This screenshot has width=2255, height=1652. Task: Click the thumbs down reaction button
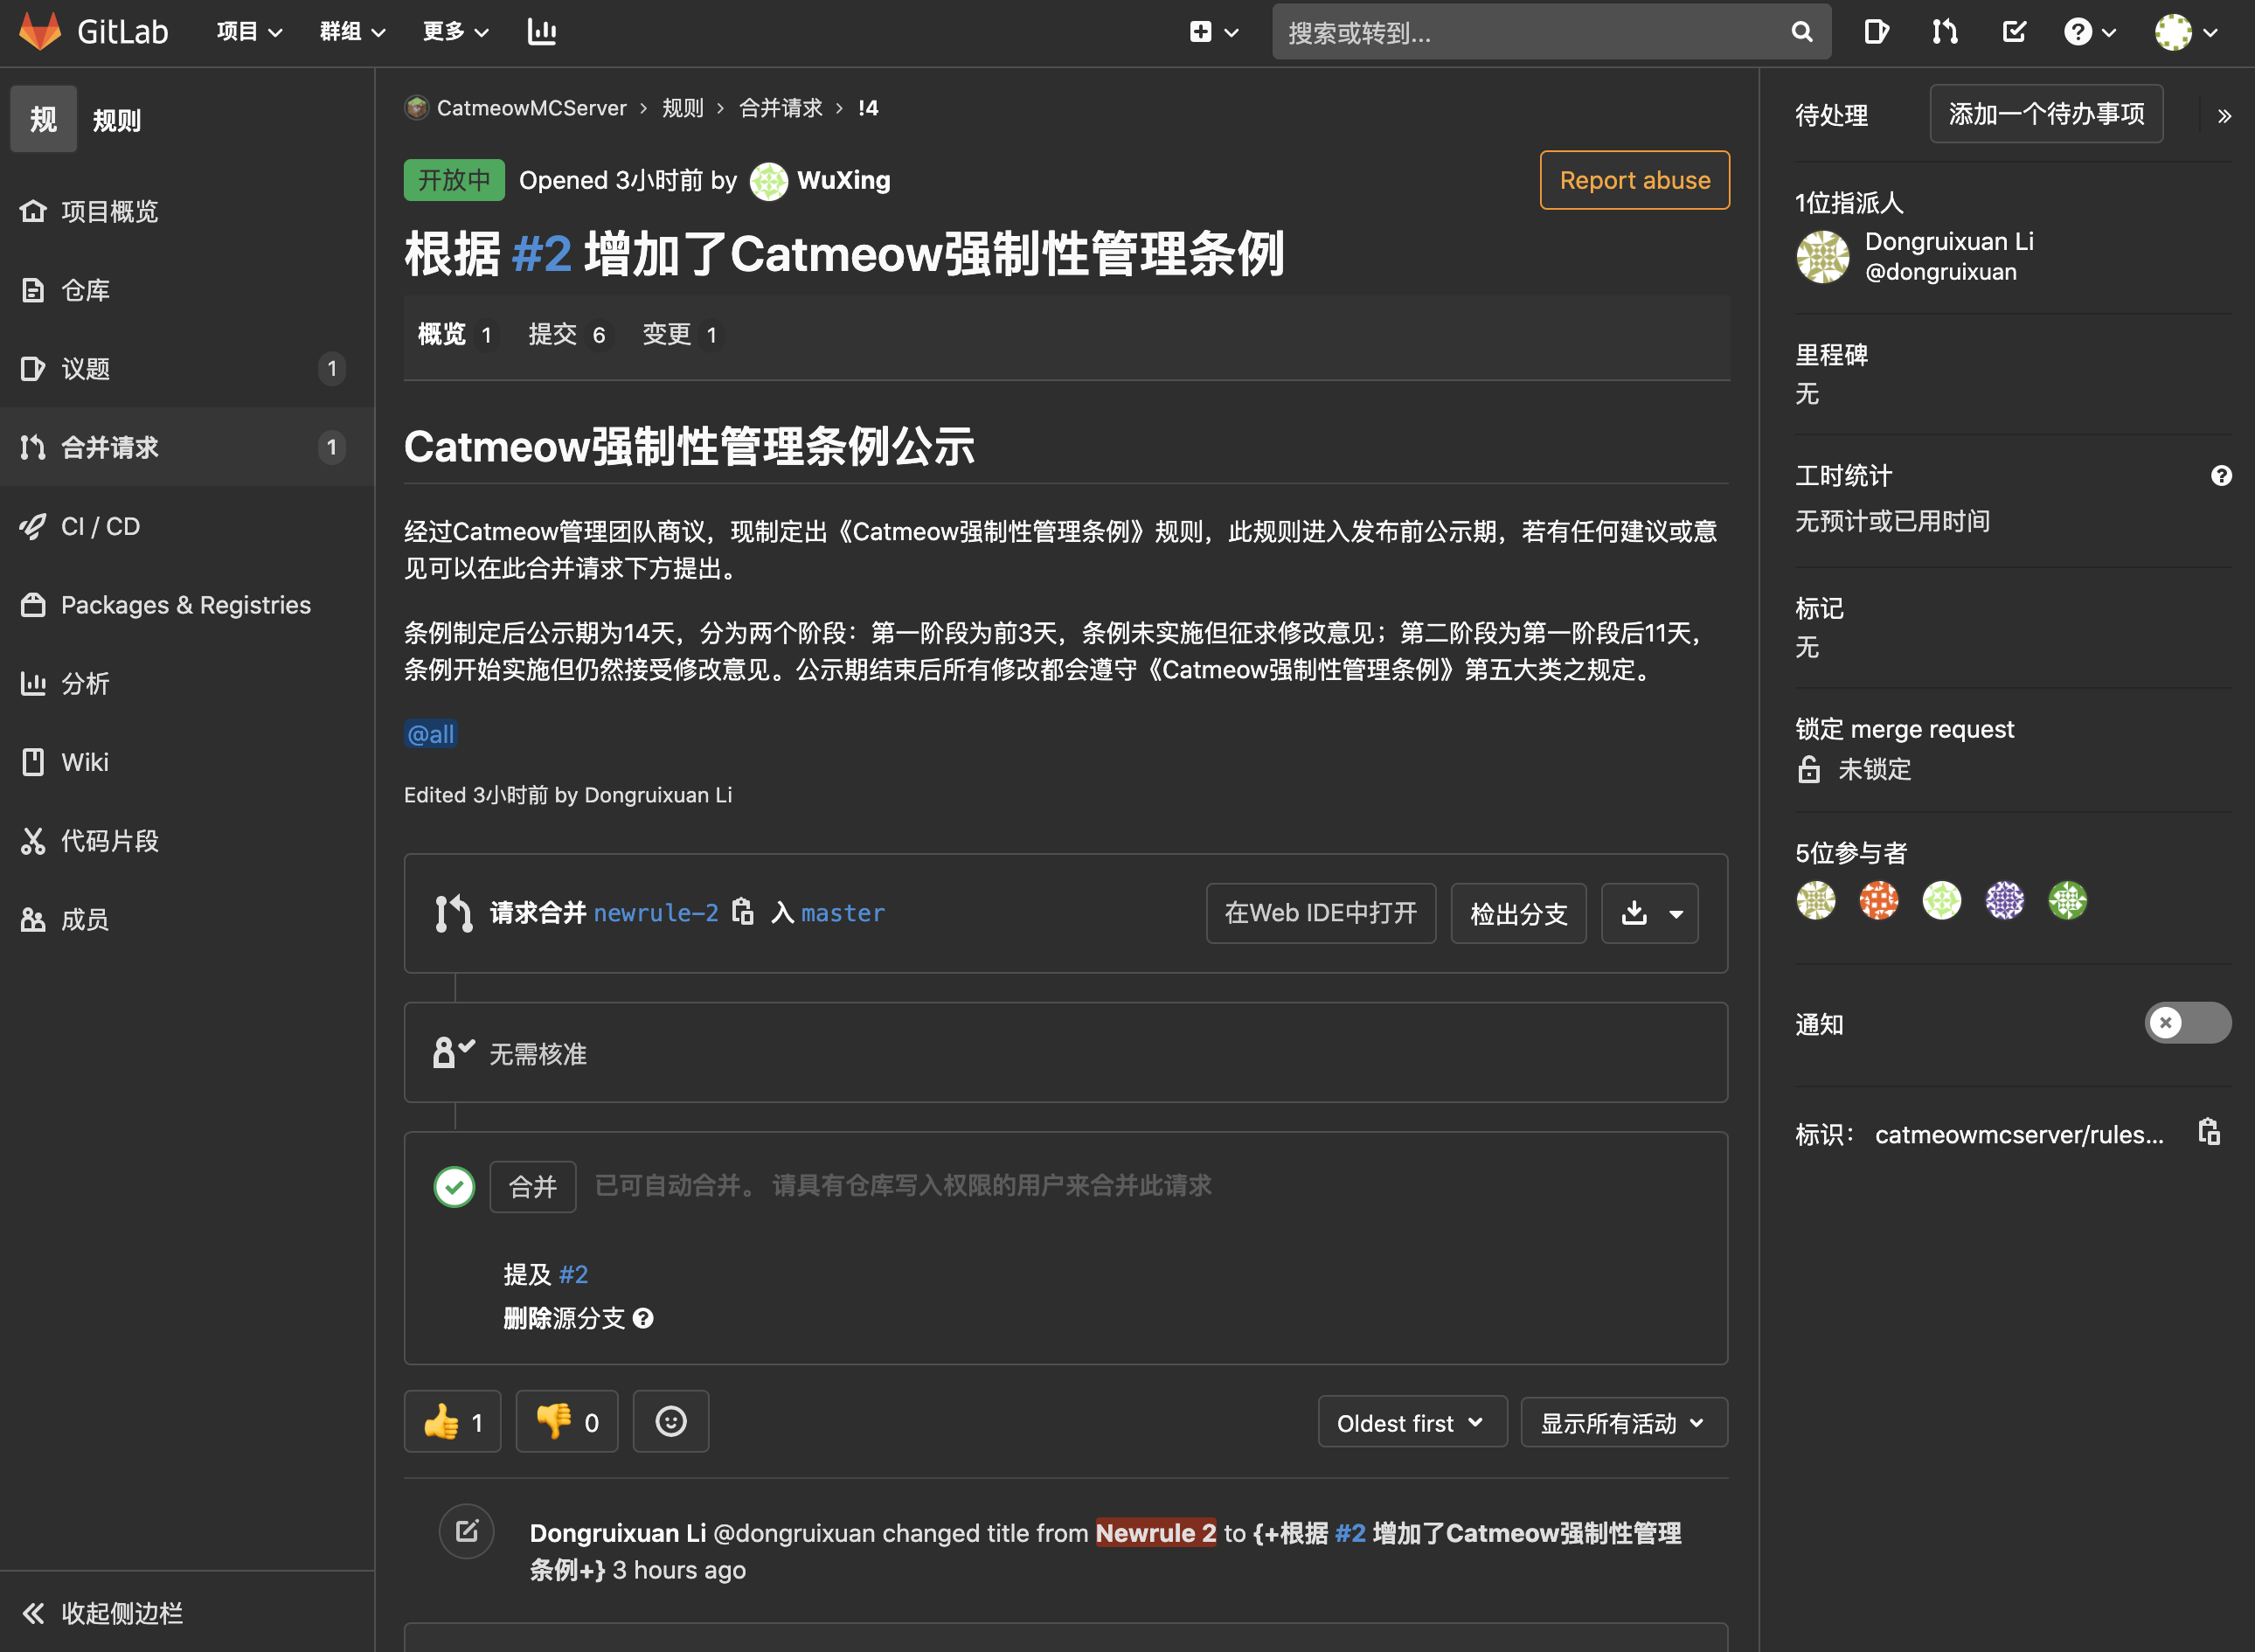[566, 1421]
